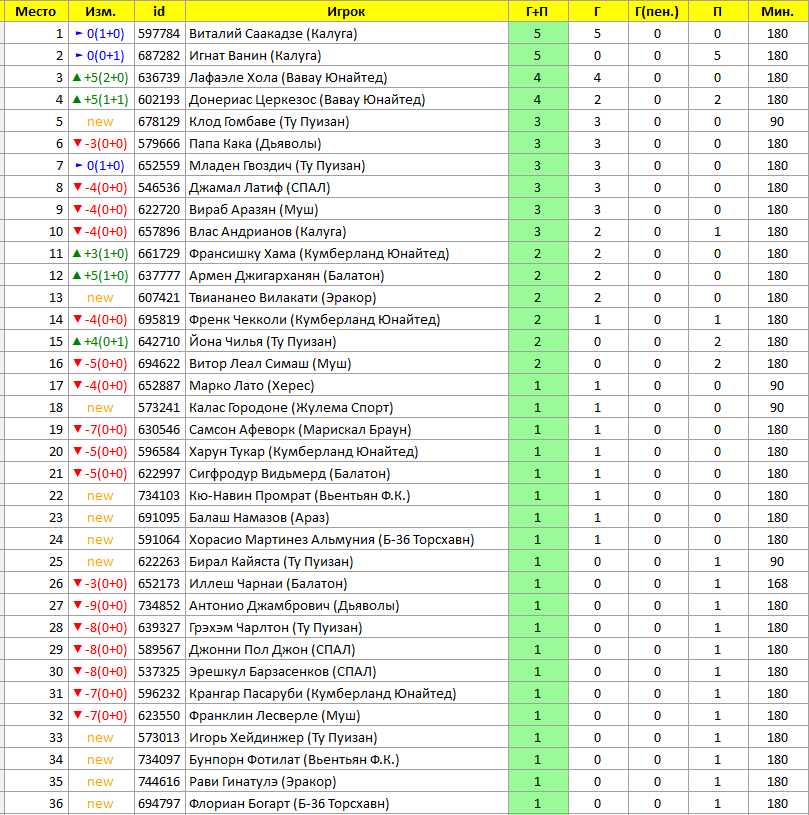809x815 pixels.
Task: Select player Френк Чекколи
Action: tap(314, 320)
